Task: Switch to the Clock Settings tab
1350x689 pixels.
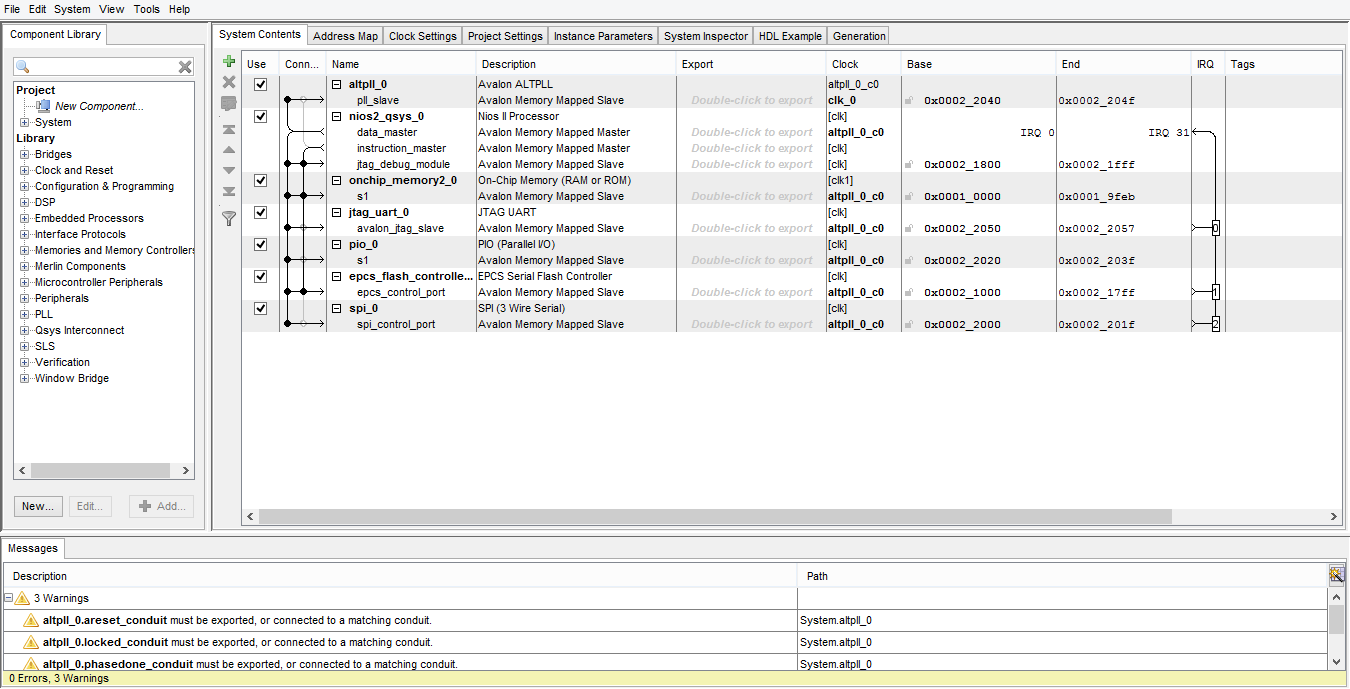Action: pyautogui.click(x=422, y=36)
